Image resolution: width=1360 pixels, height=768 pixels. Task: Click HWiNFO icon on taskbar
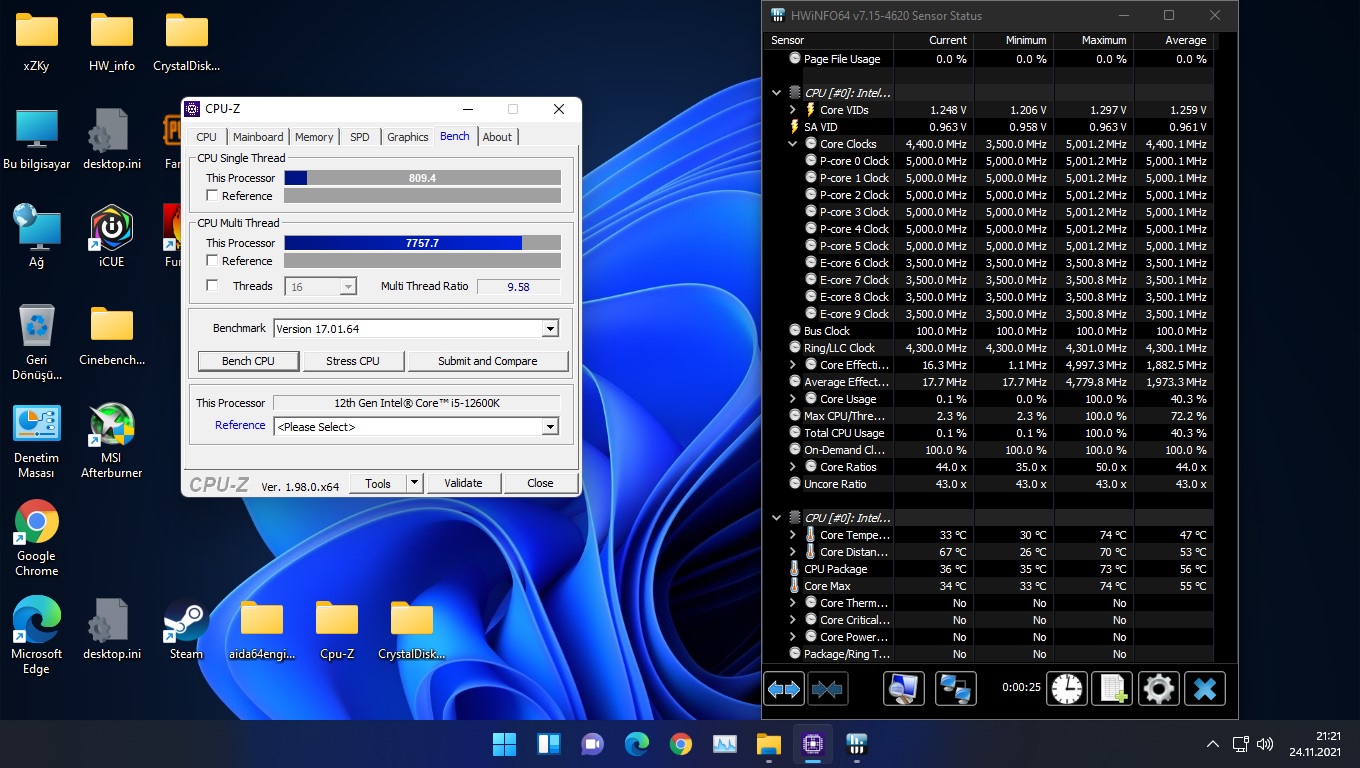pyautogui.click(x=857, y=744)
